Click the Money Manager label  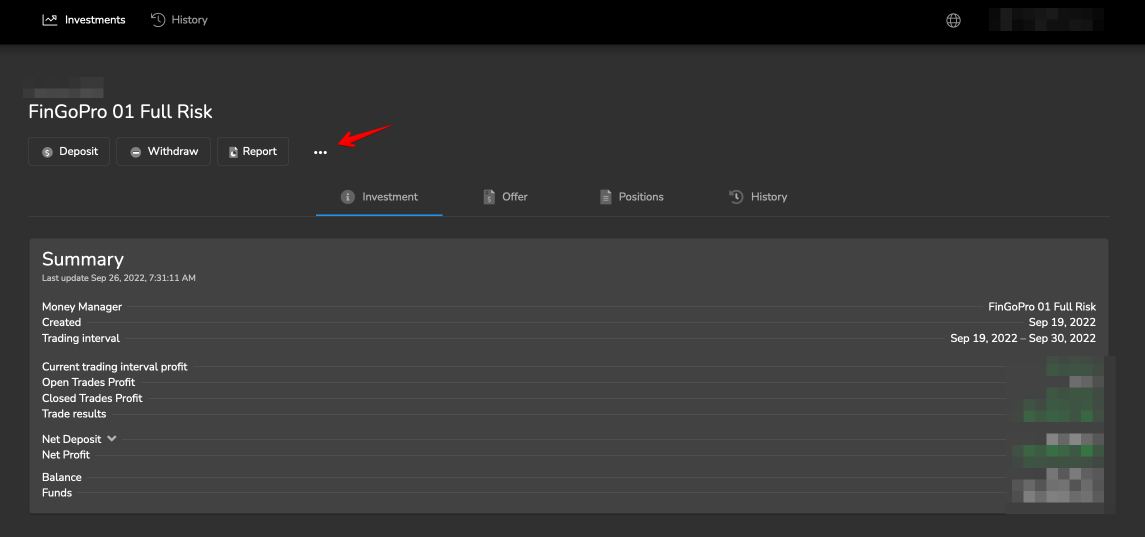tap(82, 307)
